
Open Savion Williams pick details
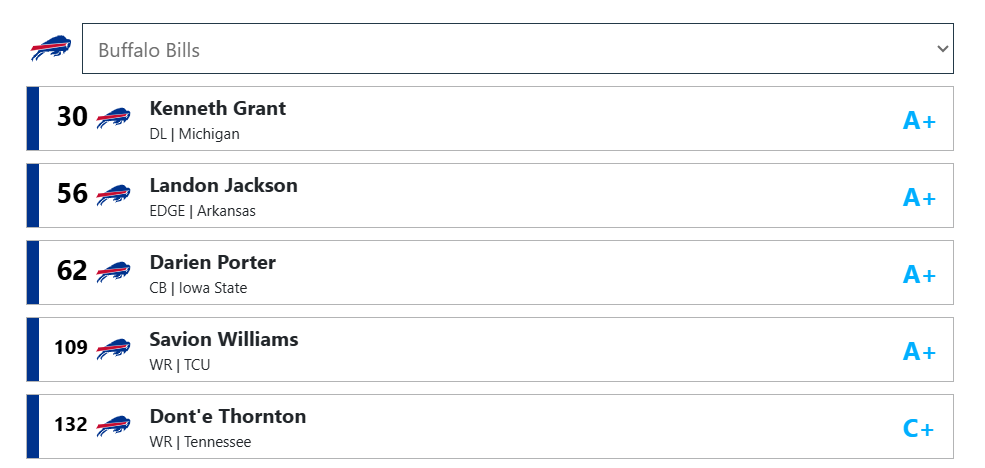pos(490,349)
